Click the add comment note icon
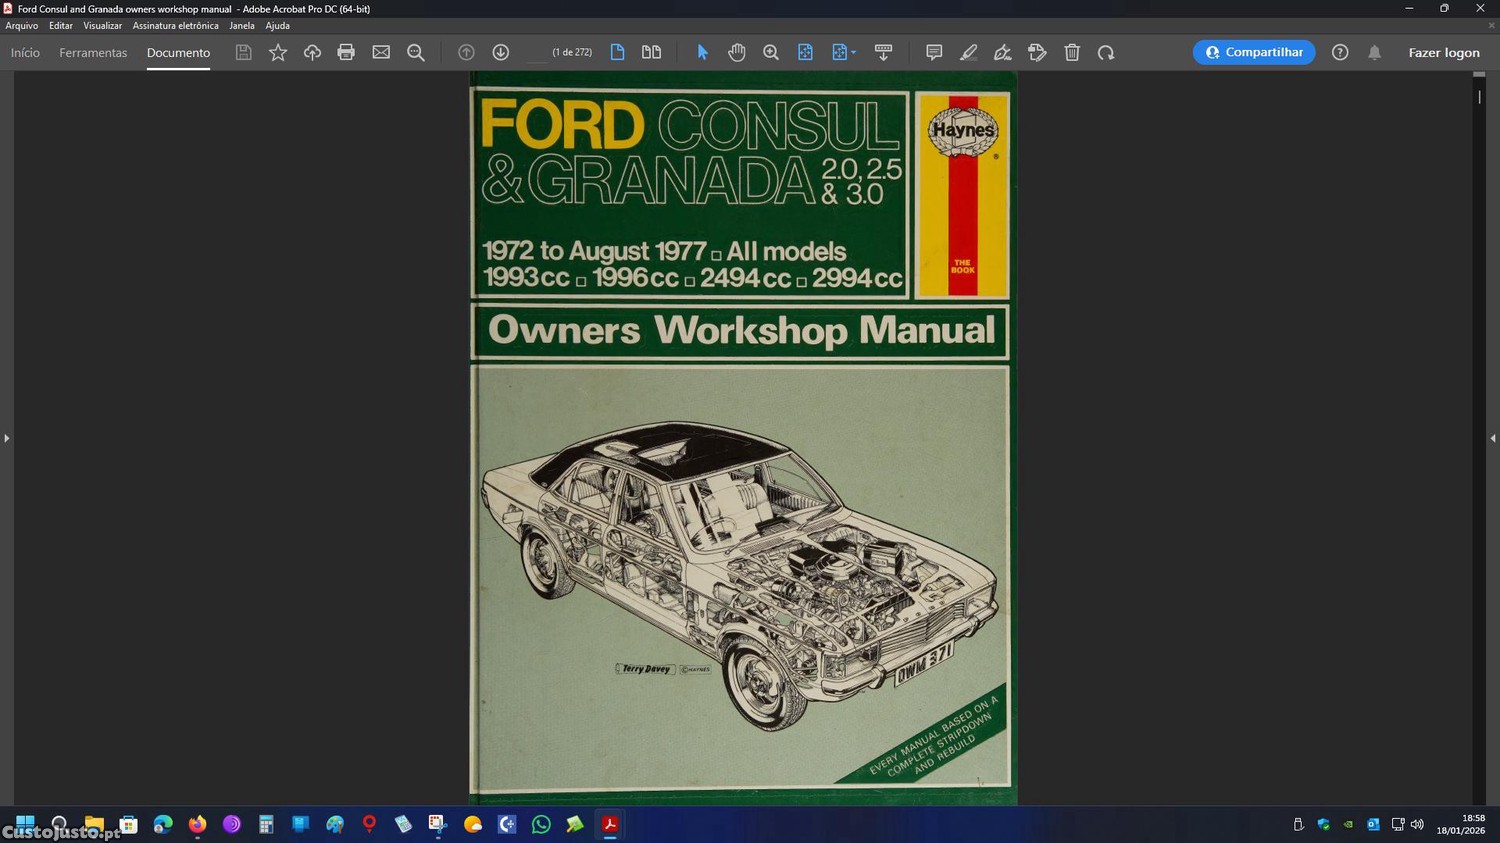 tap(934, 52)
